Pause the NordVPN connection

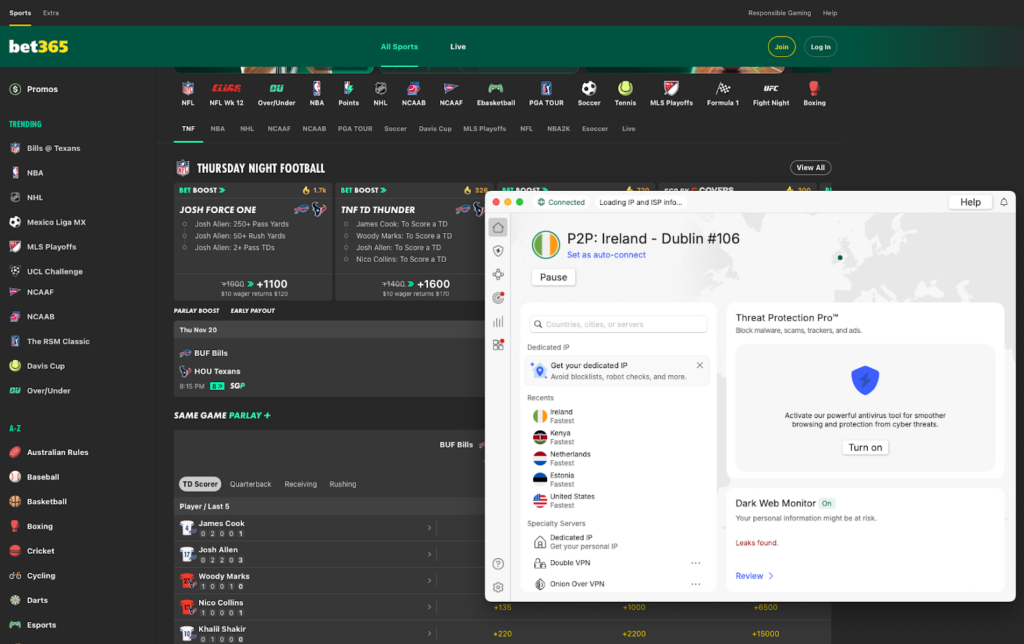[553, 277]
